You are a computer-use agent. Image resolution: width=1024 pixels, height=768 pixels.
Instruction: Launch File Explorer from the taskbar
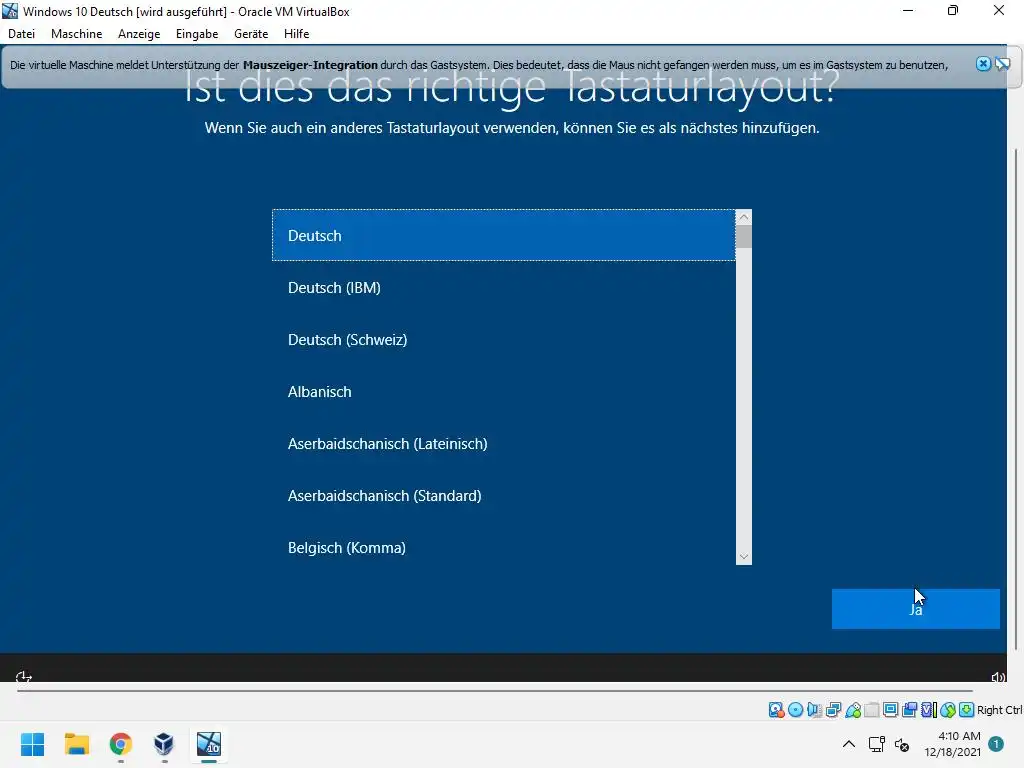pyautogui.click(x=76, y=744)
